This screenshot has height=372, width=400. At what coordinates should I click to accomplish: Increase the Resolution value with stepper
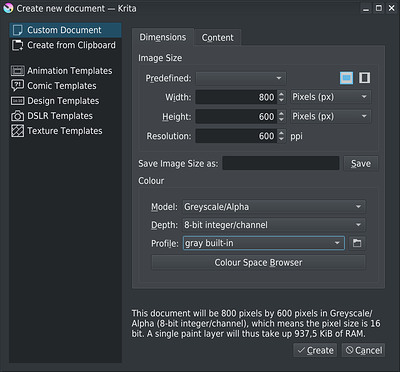coord(282,133)
